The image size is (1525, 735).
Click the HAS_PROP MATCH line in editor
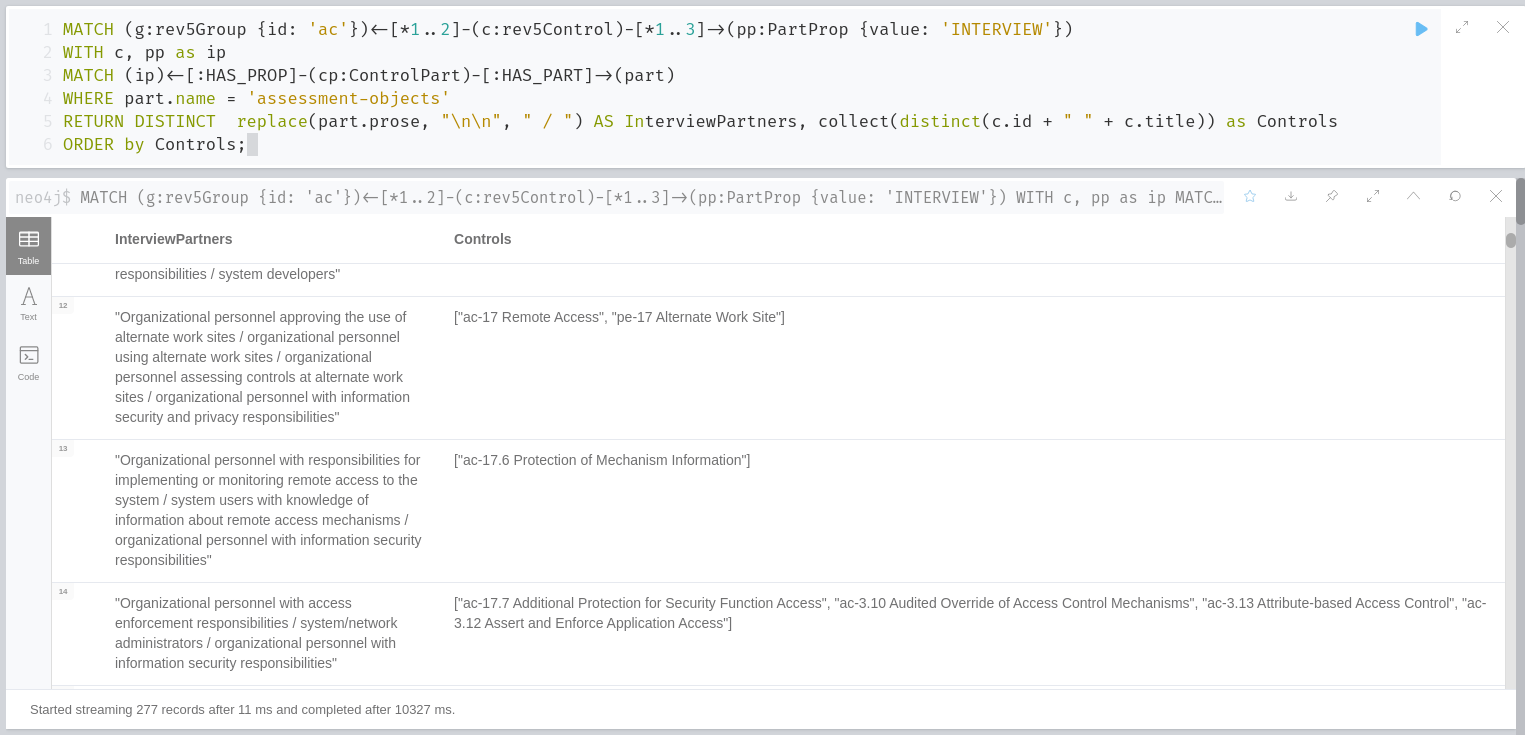tap(369, 75)
